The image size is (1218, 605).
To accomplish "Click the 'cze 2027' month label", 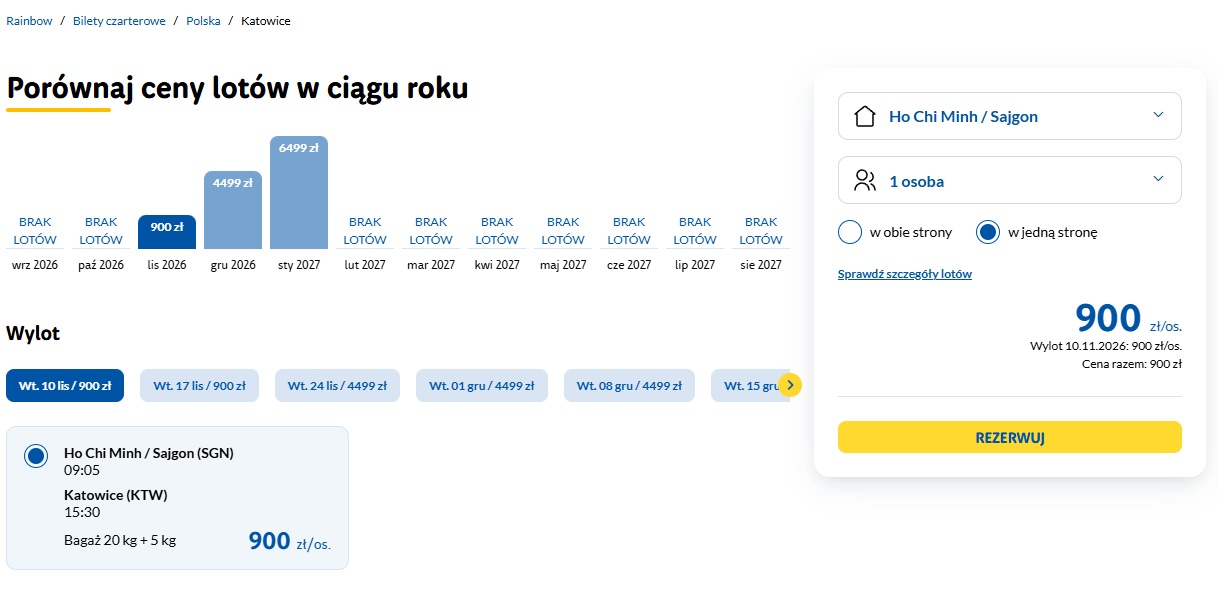I will pos(629,265).
